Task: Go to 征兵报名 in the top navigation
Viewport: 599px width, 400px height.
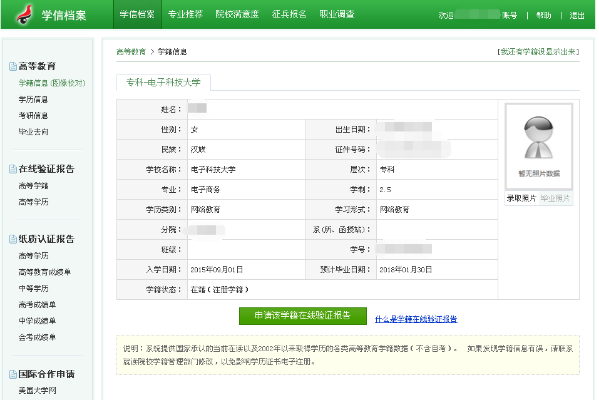Action: pos(289,15)
